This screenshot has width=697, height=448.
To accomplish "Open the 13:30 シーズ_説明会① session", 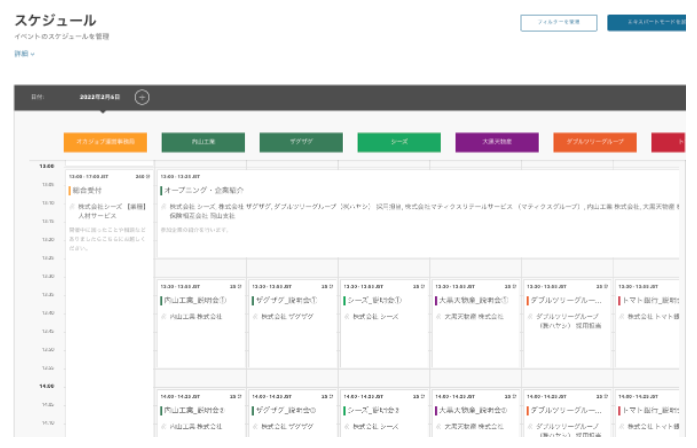I will 384,324.
